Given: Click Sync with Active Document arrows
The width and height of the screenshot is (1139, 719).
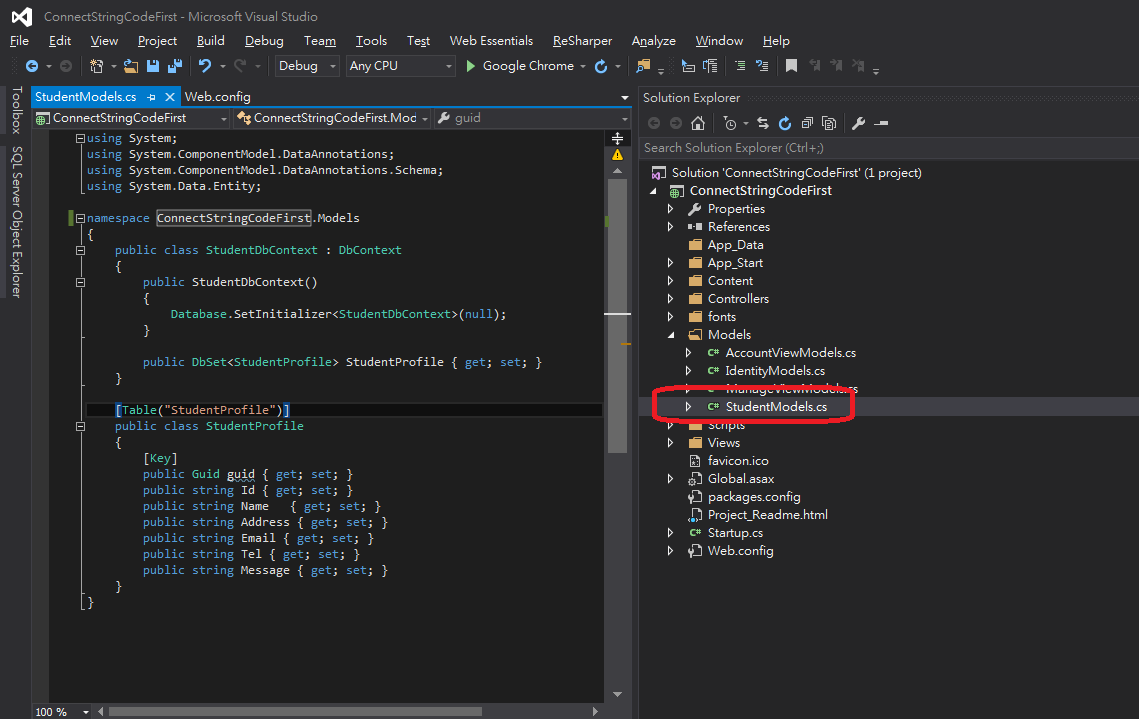Looking at the screenshot, I should (763, 123).
